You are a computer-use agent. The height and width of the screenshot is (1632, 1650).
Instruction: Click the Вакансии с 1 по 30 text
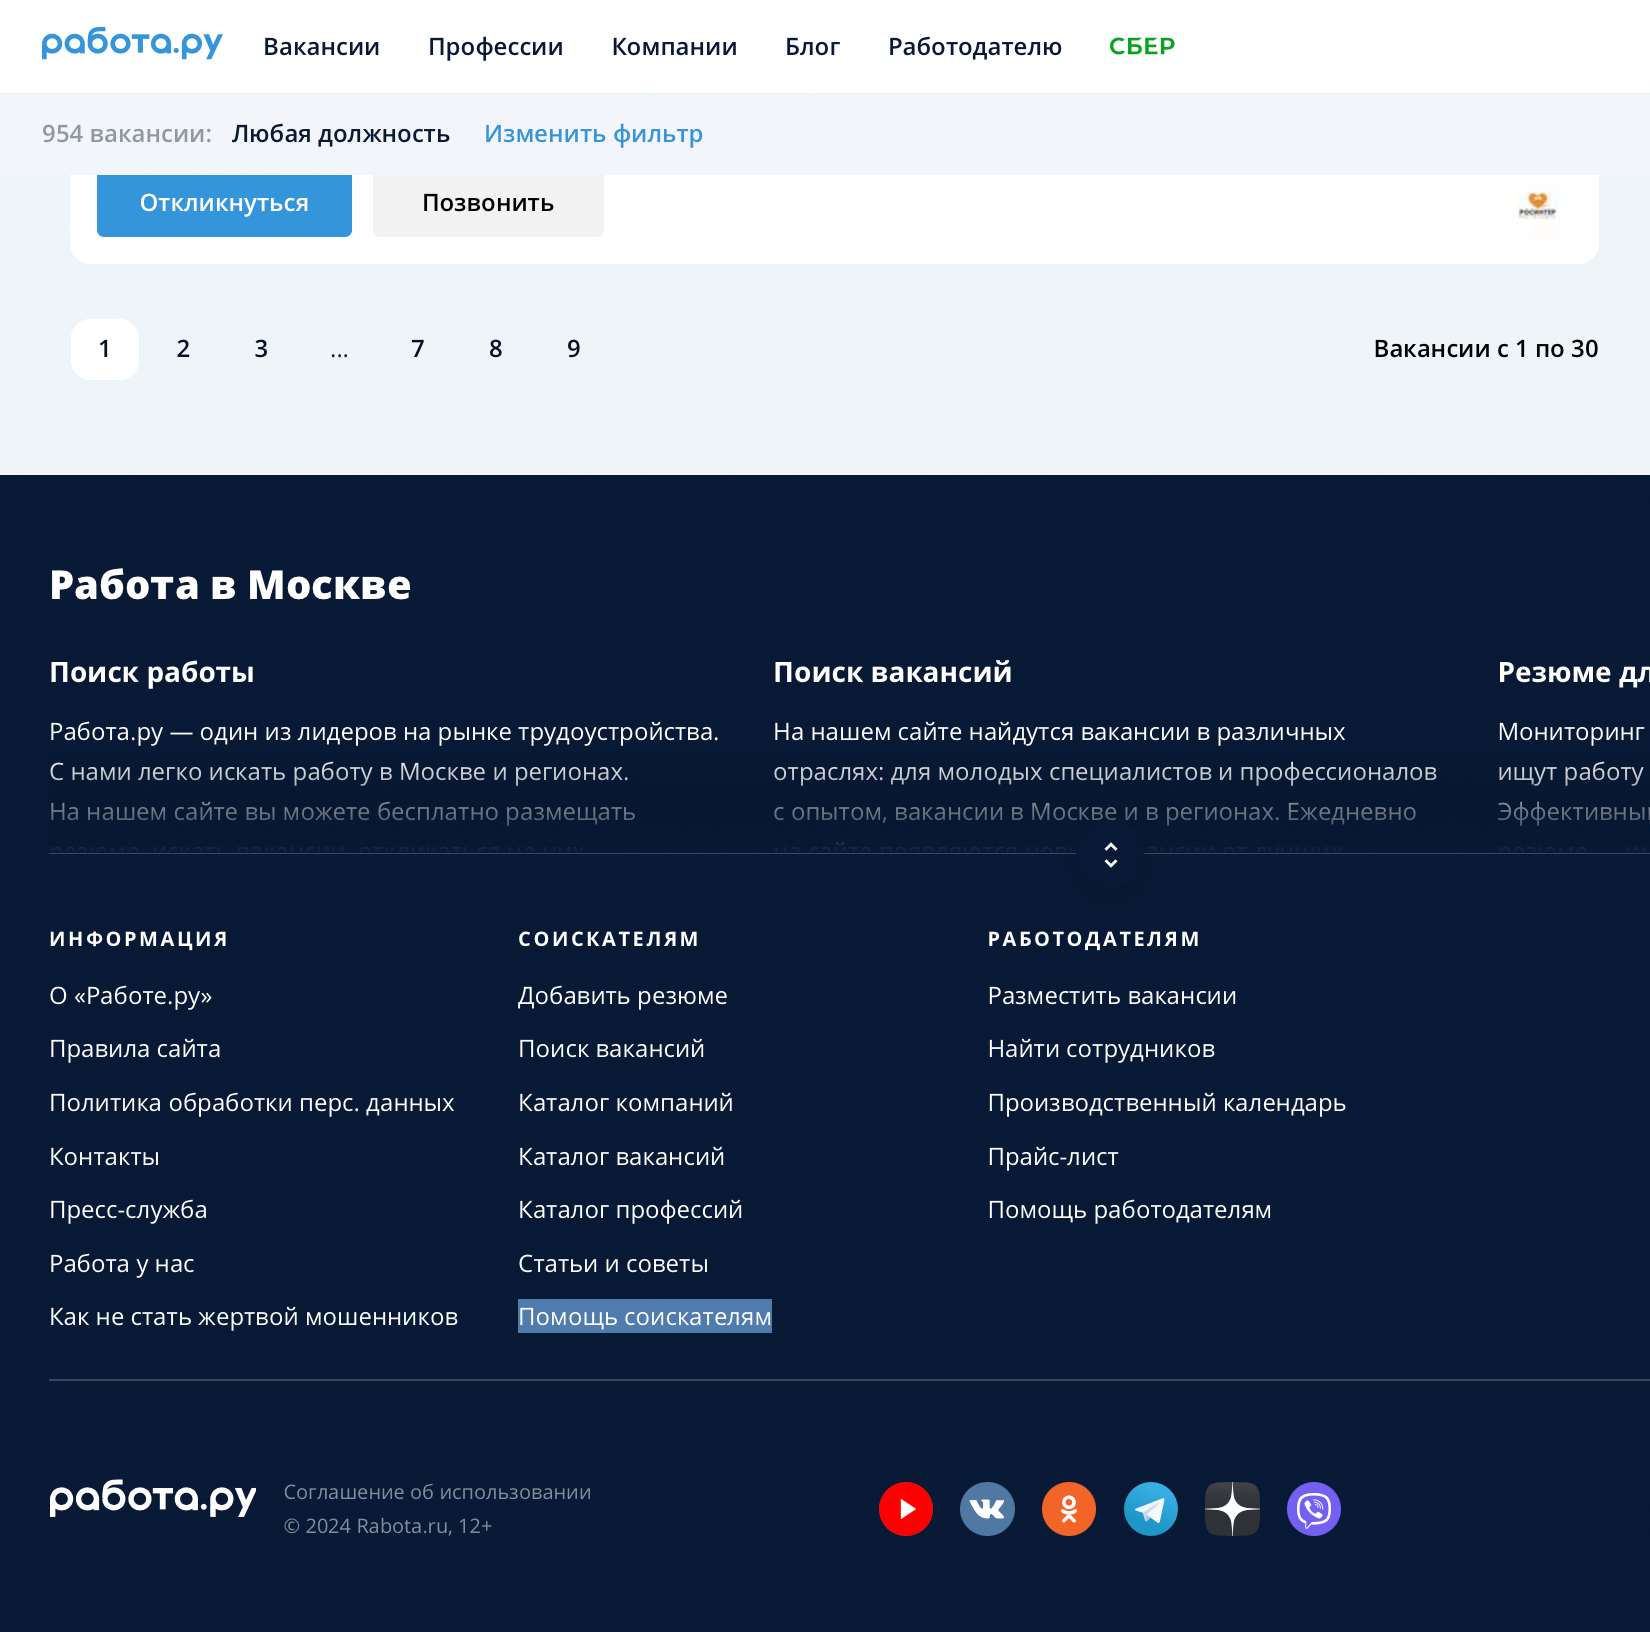tap(1486, 349)
